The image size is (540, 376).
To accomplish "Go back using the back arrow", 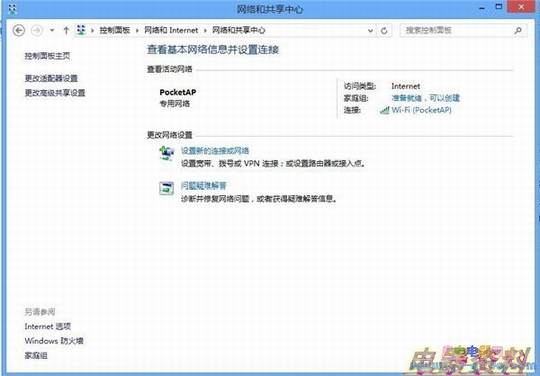I will pos(19,31).
